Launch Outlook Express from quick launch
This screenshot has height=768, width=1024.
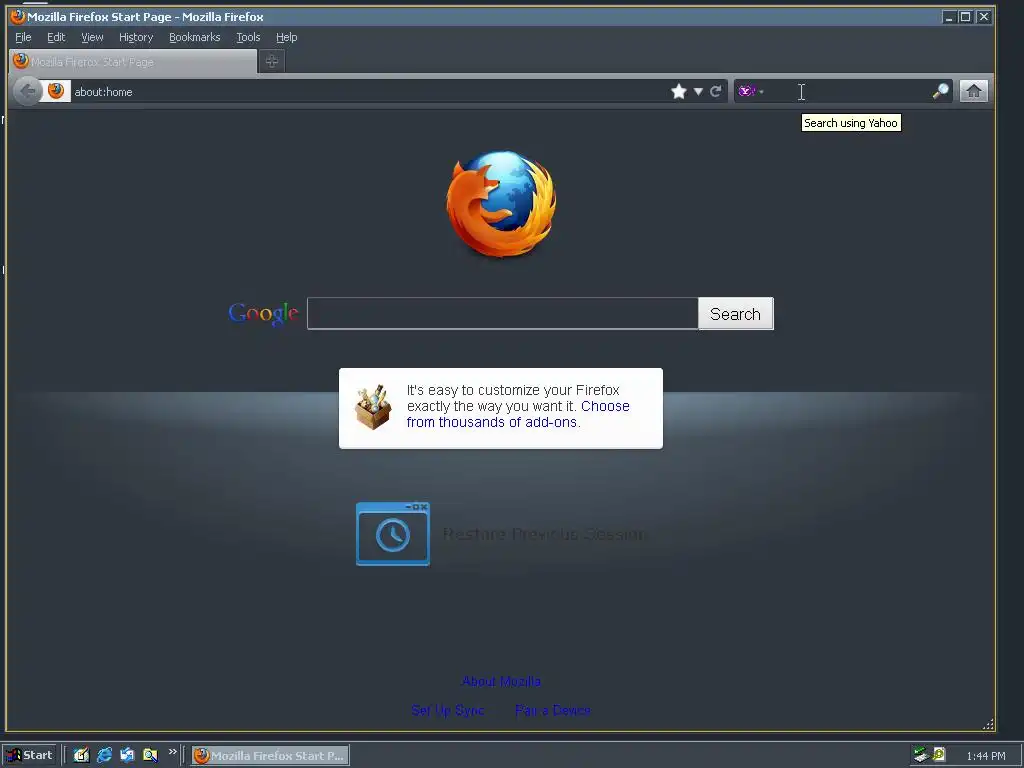click(127, 755)
